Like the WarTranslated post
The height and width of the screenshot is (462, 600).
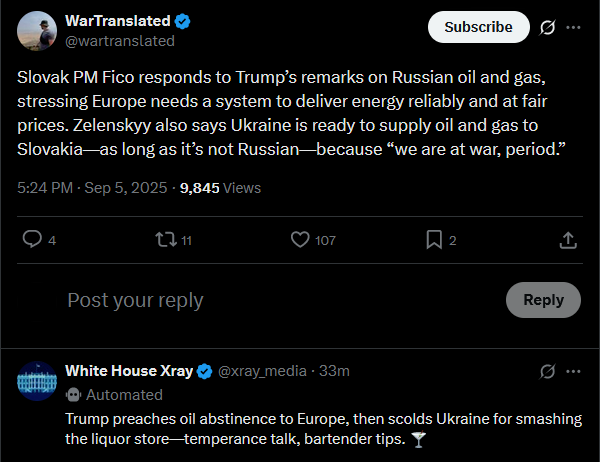point(299,240)
